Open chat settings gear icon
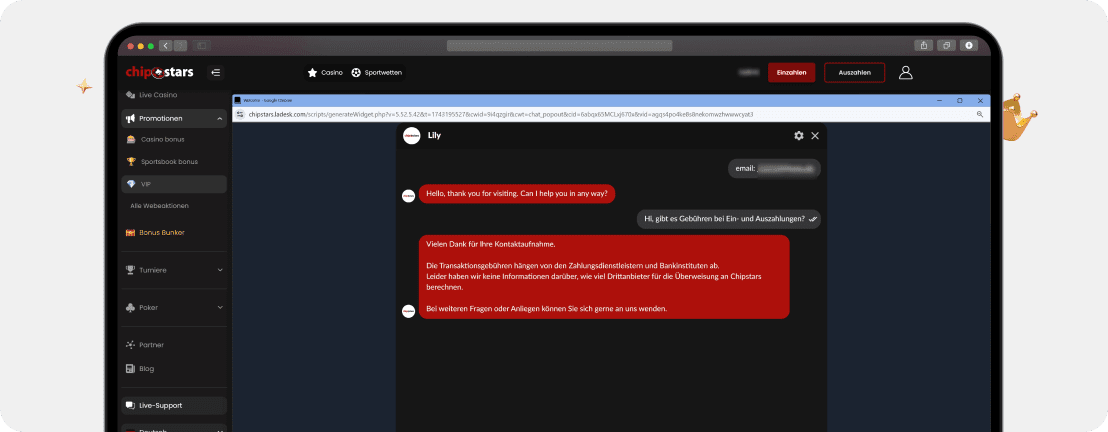This screenshot has width=1108, height=432. point(798,136)
